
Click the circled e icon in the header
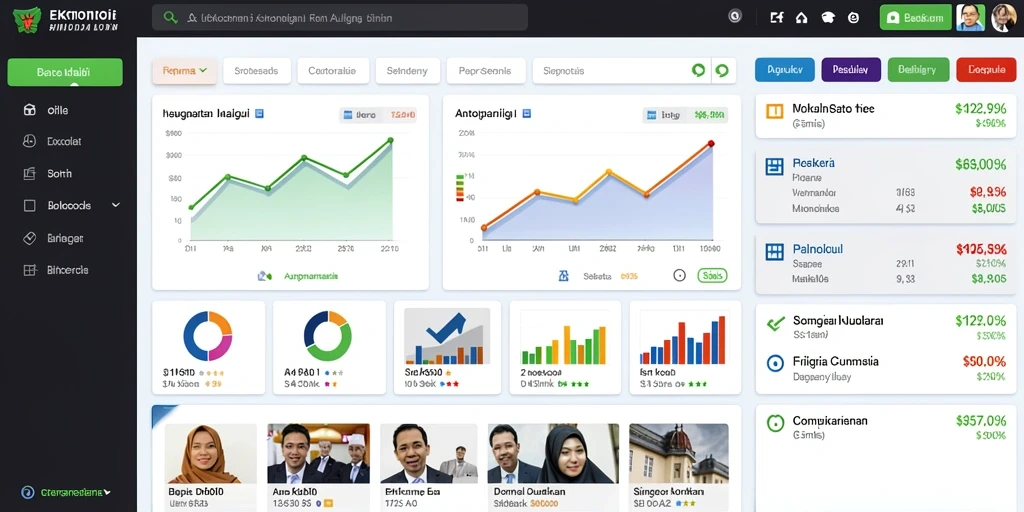point(853,18)
